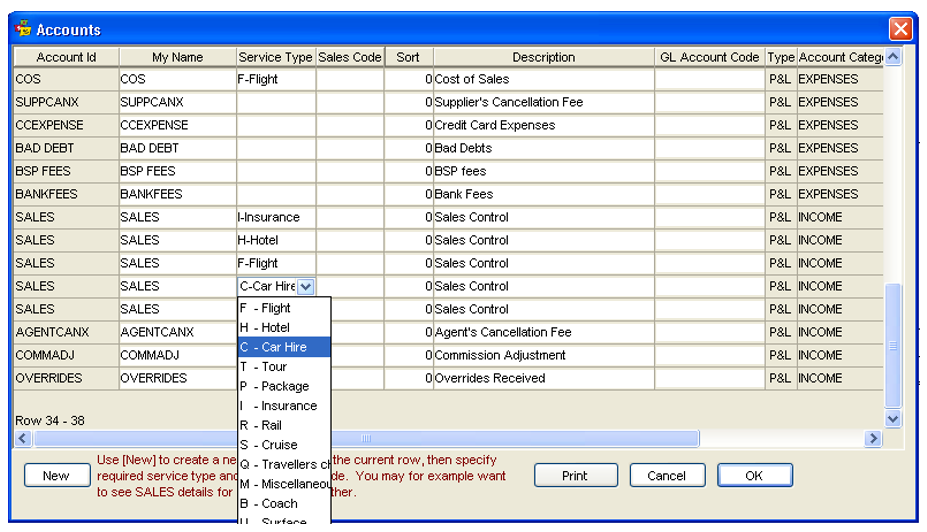Click the Credit Card Expenses description
Viewport: 927px width, 532px height.
(x=544, y=125)
